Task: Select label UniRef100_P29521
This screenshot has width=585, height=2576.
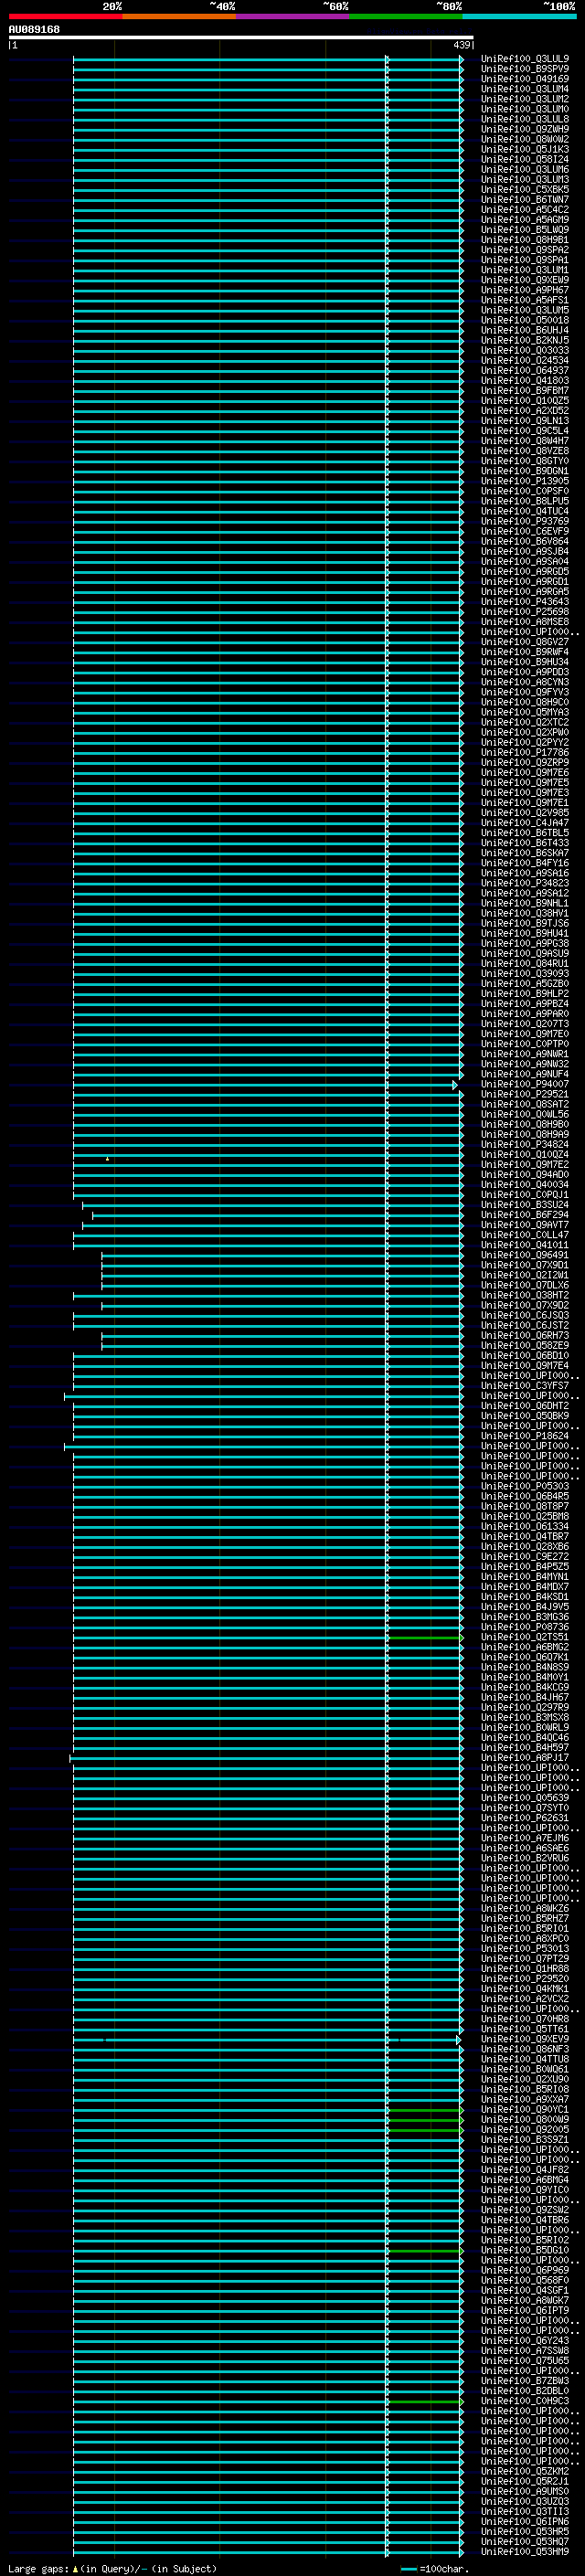Action: tap(524, 1094)
